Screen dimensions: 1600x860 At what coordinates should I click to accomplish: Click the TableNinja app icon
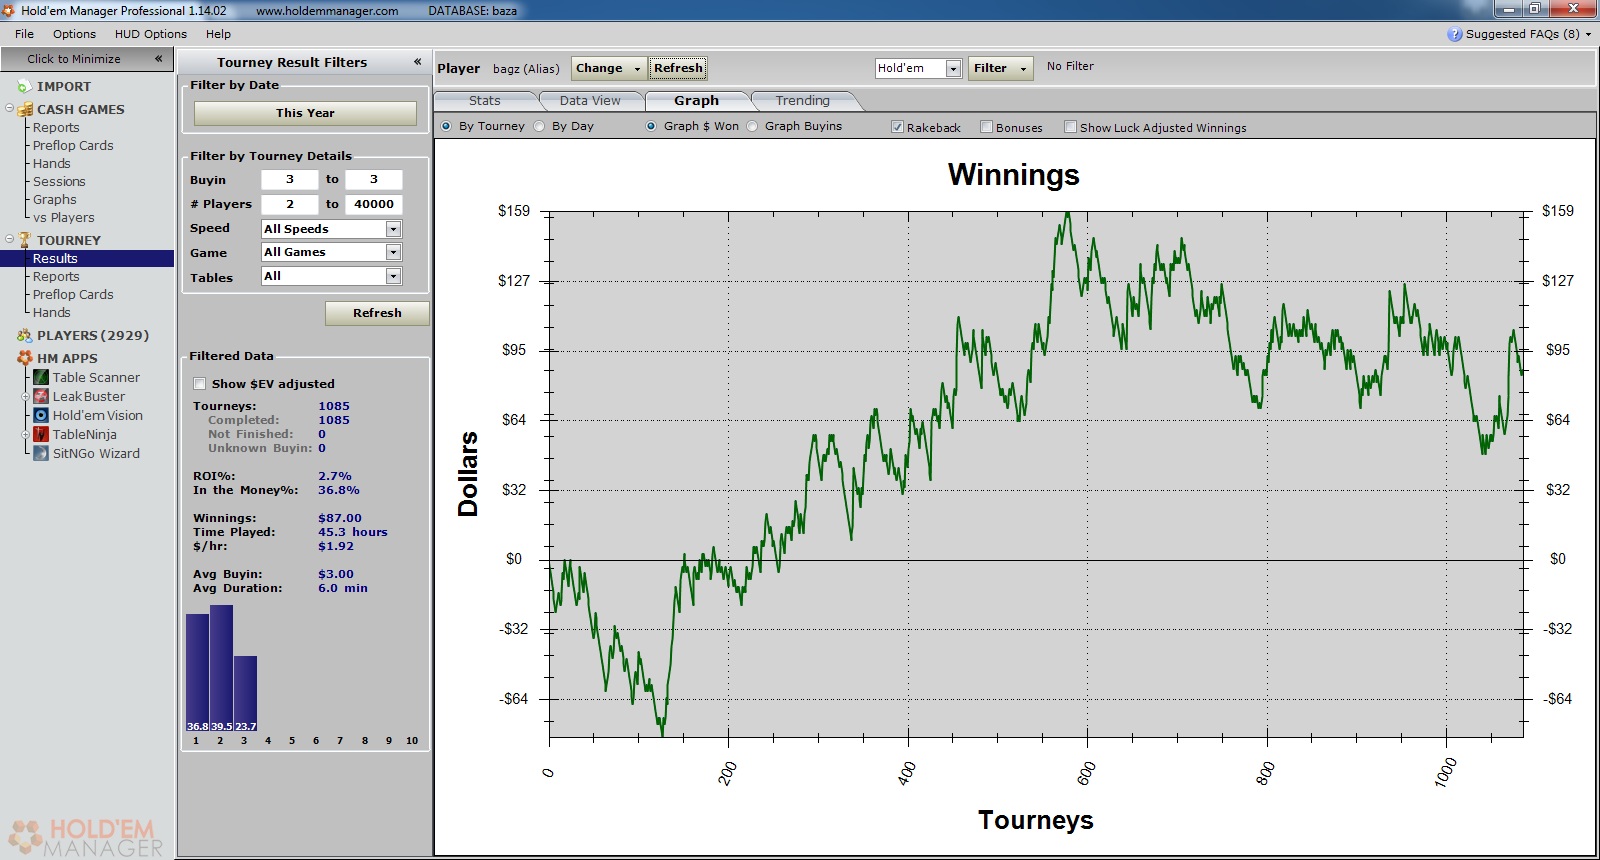(41, 434)
